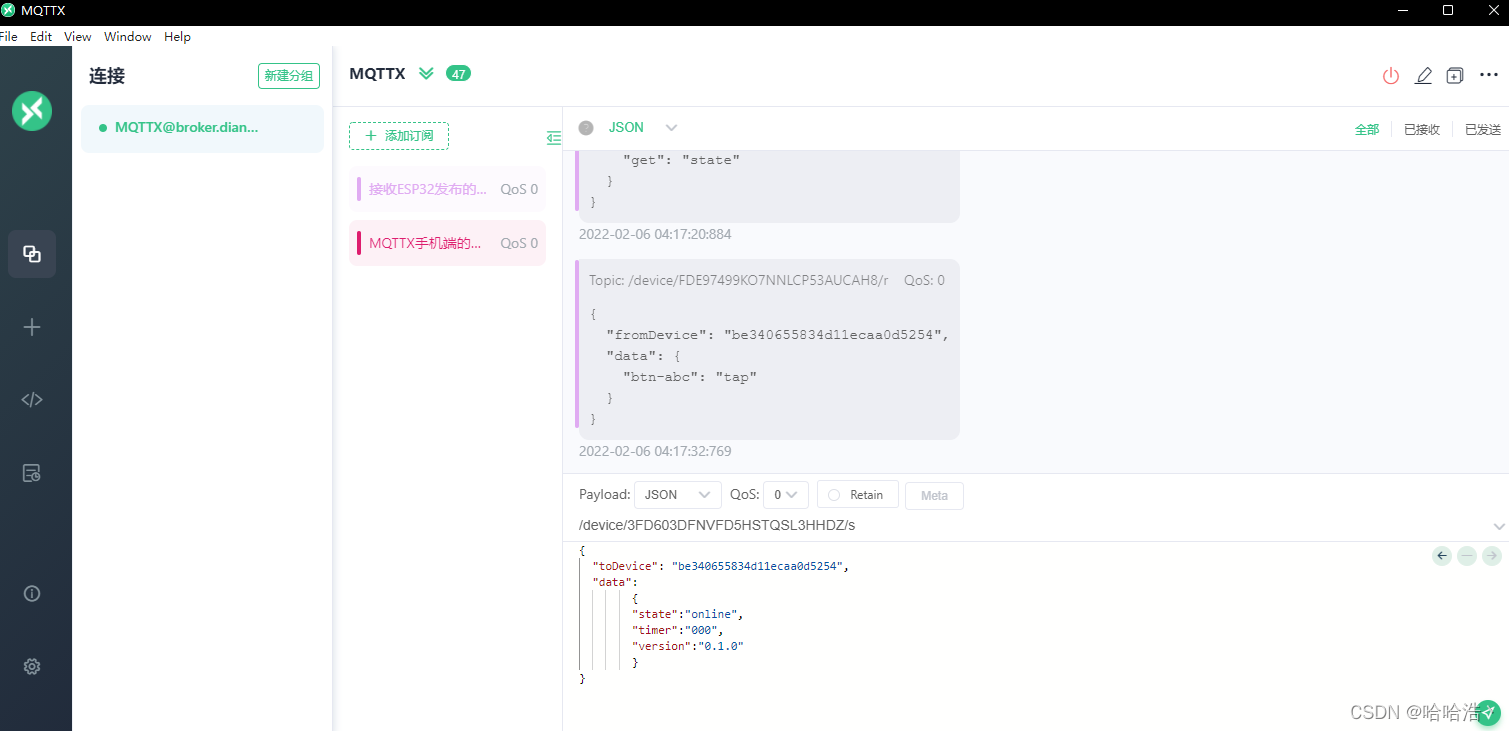
Task: Click the pink color bar of MQTTX手机端 subscription
Action: 359,243
